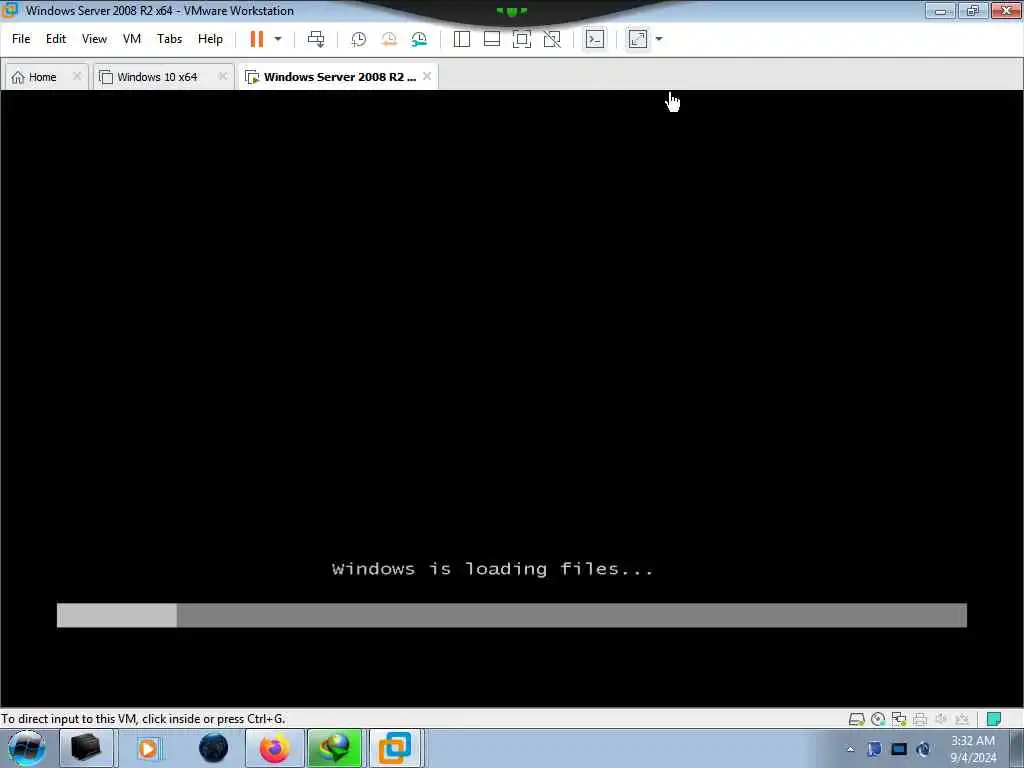Open the Help menu

pyautogui.click(x=210, y=39)
